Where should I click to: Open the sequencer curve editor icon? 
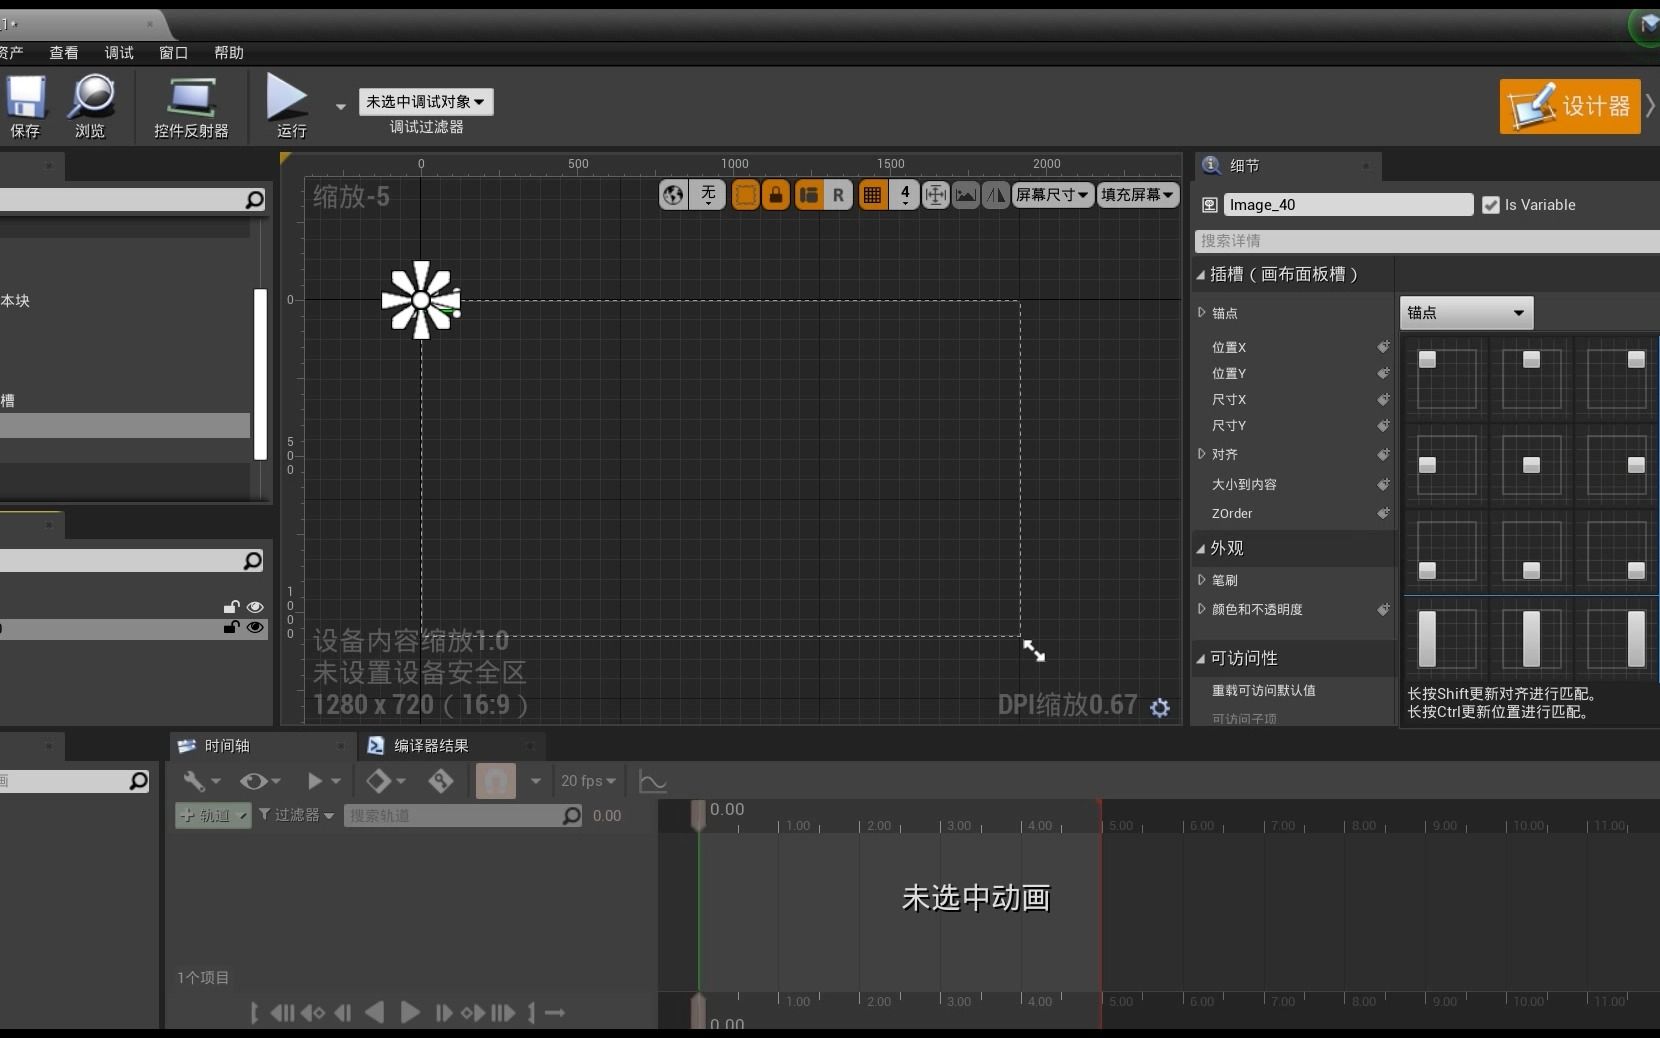[653, 781]
